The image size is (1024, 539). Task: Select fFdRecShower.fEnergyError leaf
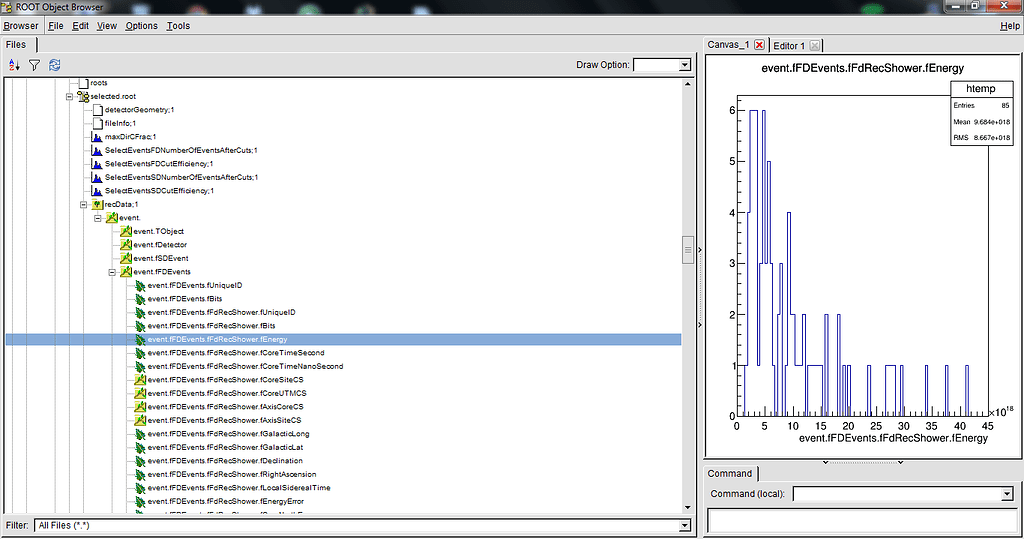click(x=225, y=501)
